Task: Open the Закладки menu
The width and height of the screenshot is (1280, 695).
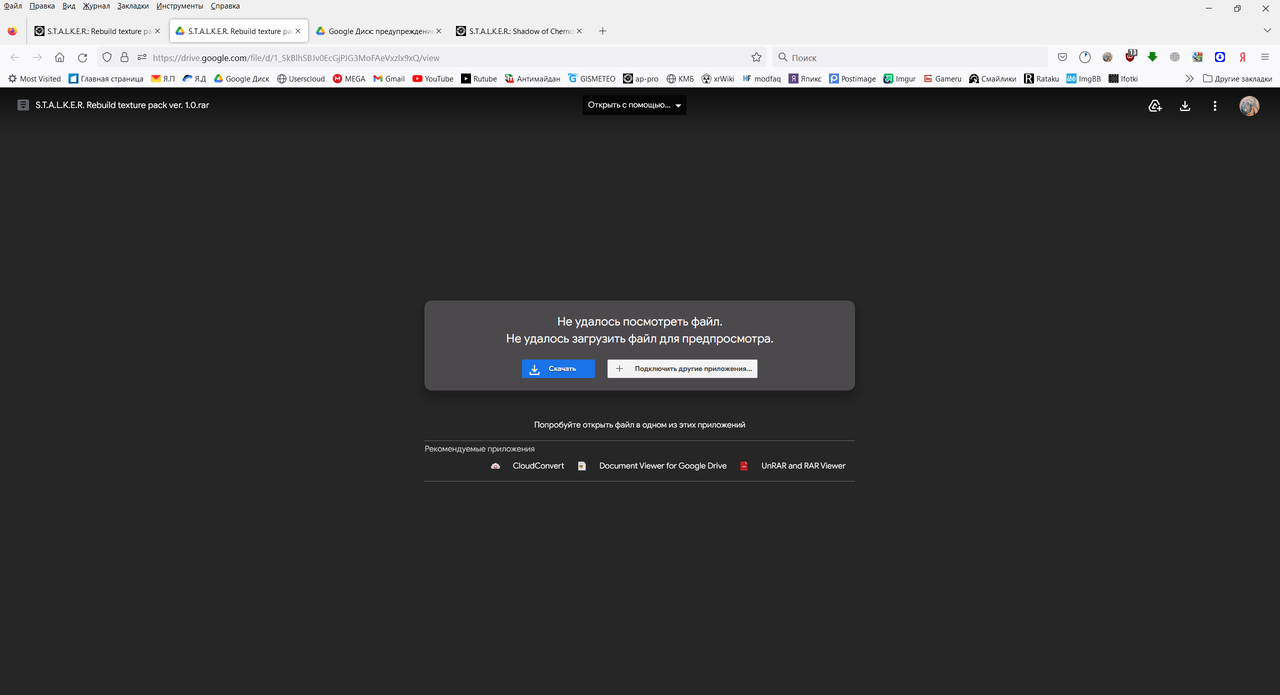Action: [x=133, y=6]
